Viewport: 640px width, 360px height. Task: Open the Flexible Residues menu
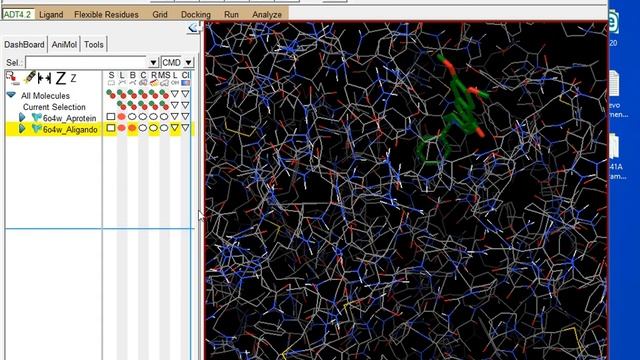click(x=106, y=14)
